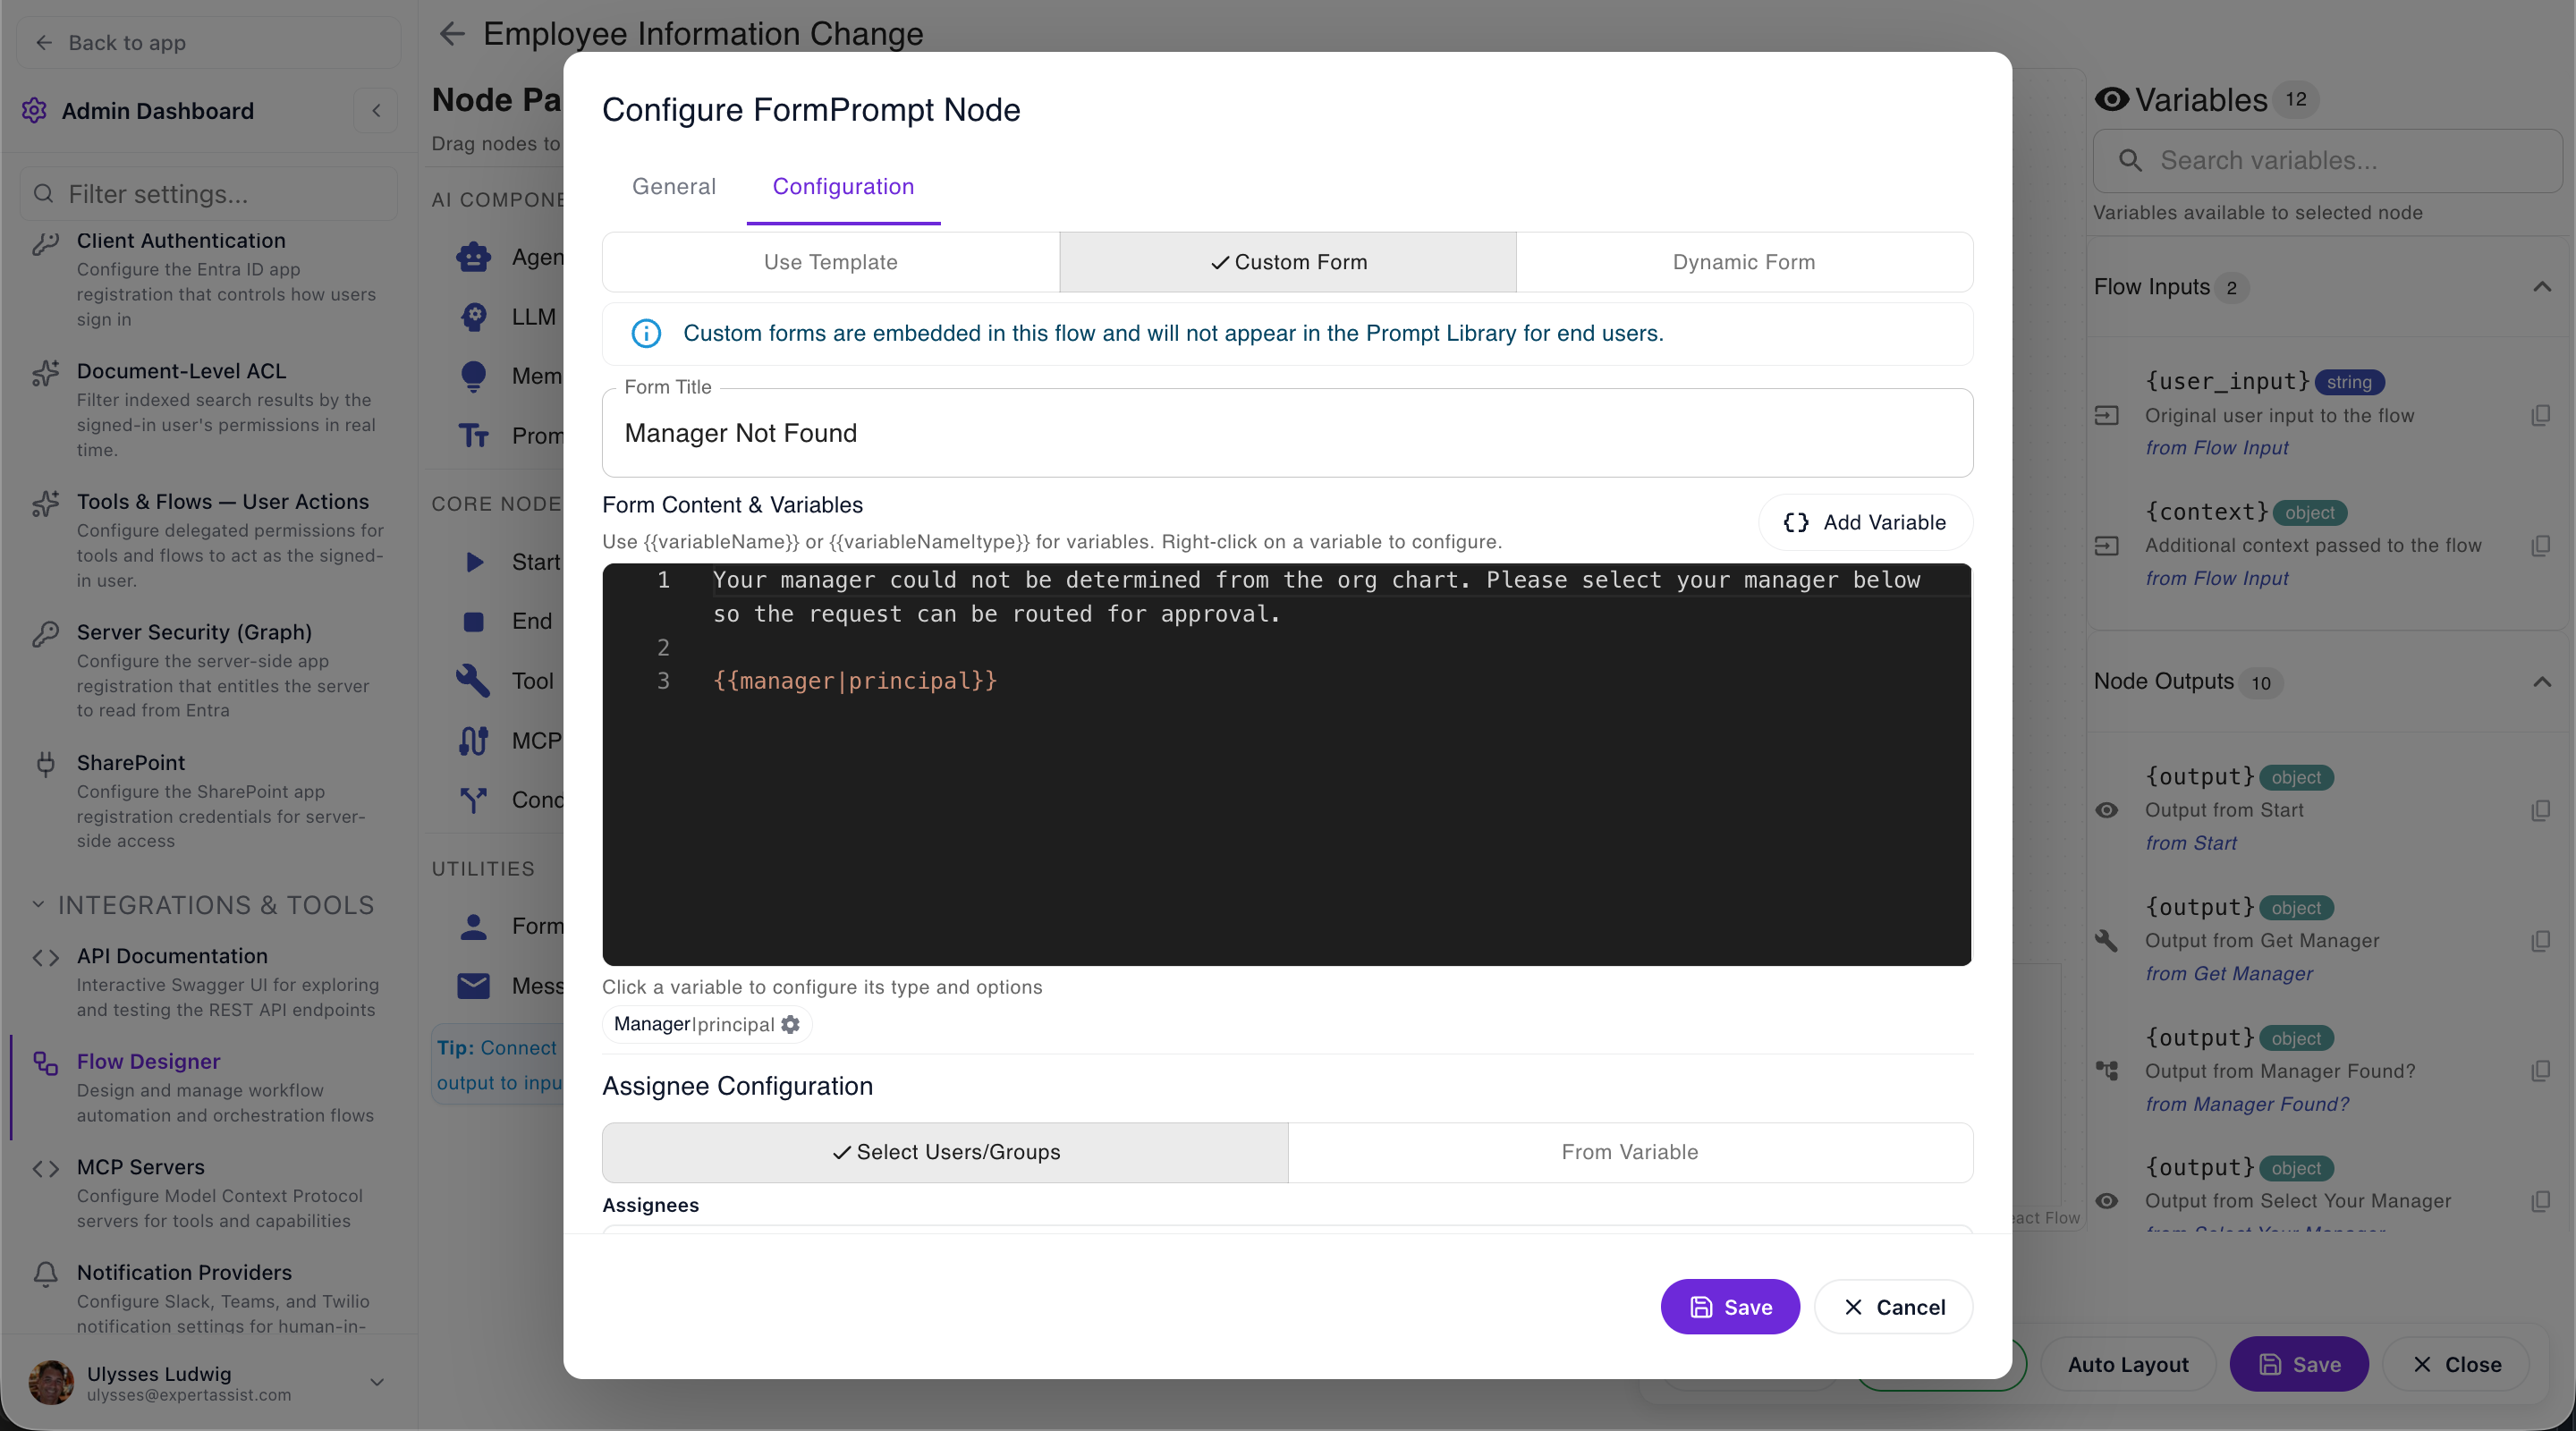
Task: Collapse the Admin Dashboard sidebar
Action: pyautogui.click(x=376, y=110)
